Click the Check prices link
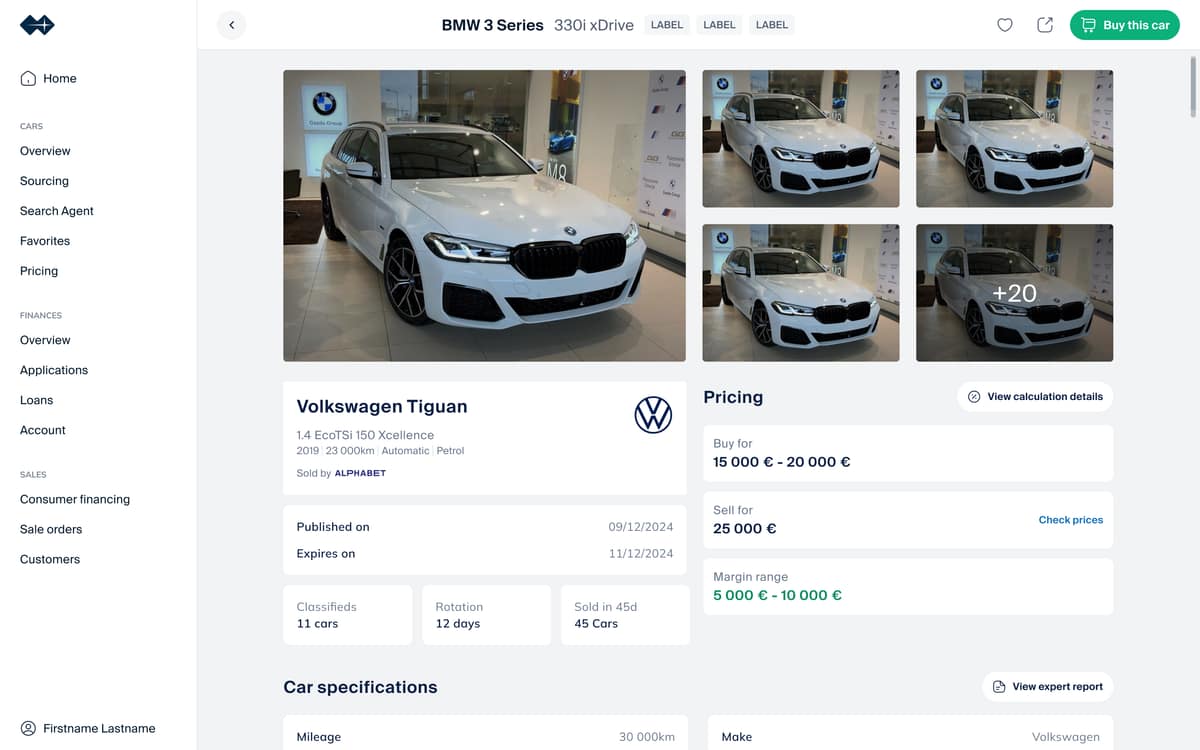The width and height of the screenshot is (1200, 750). 1071,520
